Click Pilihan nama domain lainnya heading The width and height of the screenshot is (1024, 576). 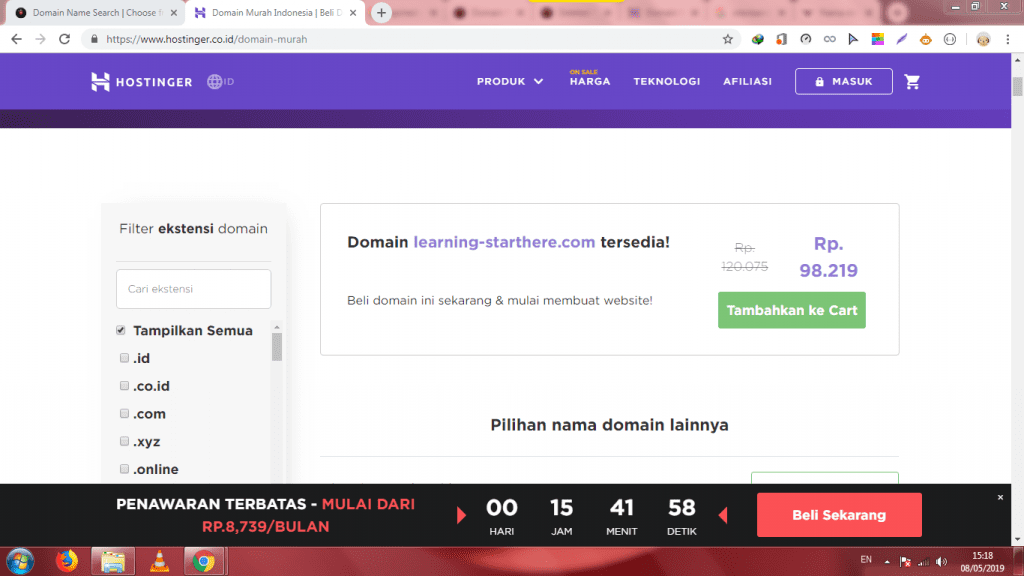(x=609, y=425)
